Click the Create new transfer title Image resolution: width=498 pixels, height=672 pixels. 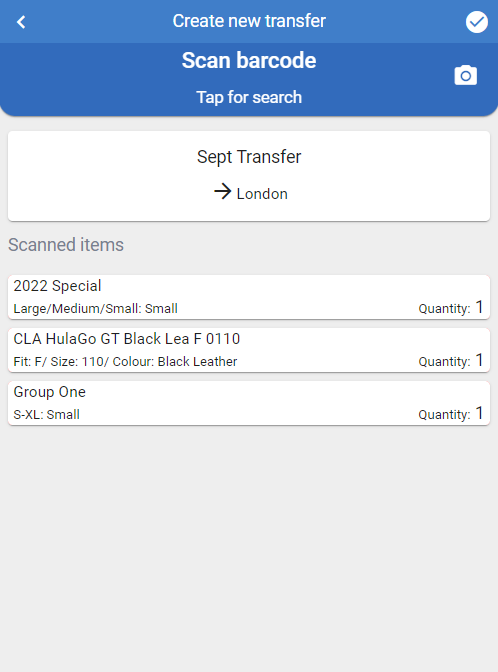click(x=249, y=21)
